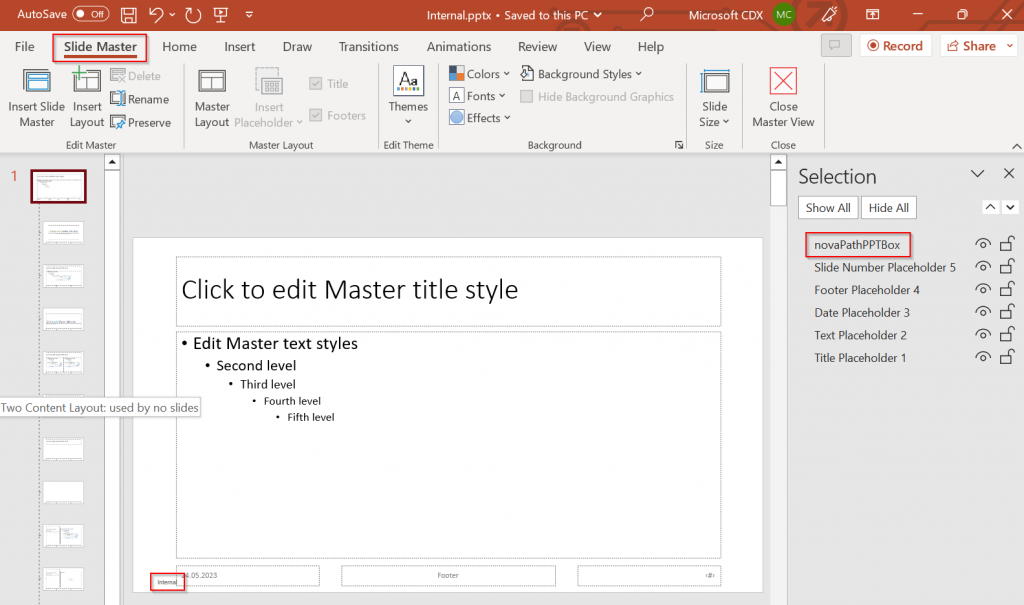This screenshot has height=605, width=1024.
Task: Open the File menu
Action: click(25, 46)
